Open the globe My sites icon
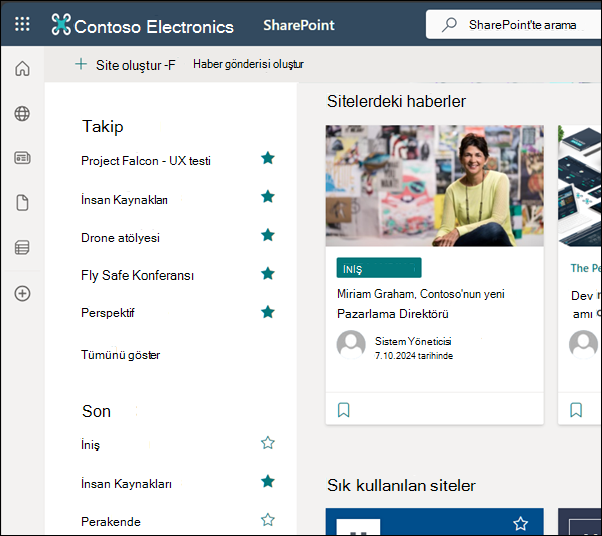 pos(22,114)
